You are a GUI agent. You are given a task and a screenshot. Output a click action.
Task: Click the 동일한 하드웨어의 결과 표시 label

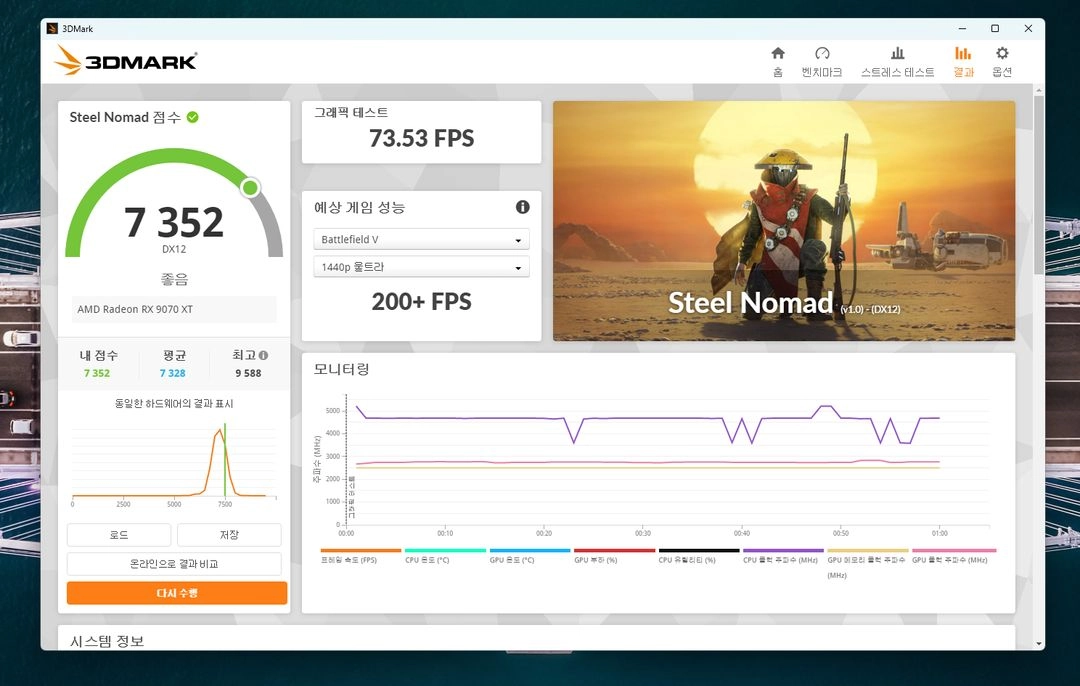(174, 404)
